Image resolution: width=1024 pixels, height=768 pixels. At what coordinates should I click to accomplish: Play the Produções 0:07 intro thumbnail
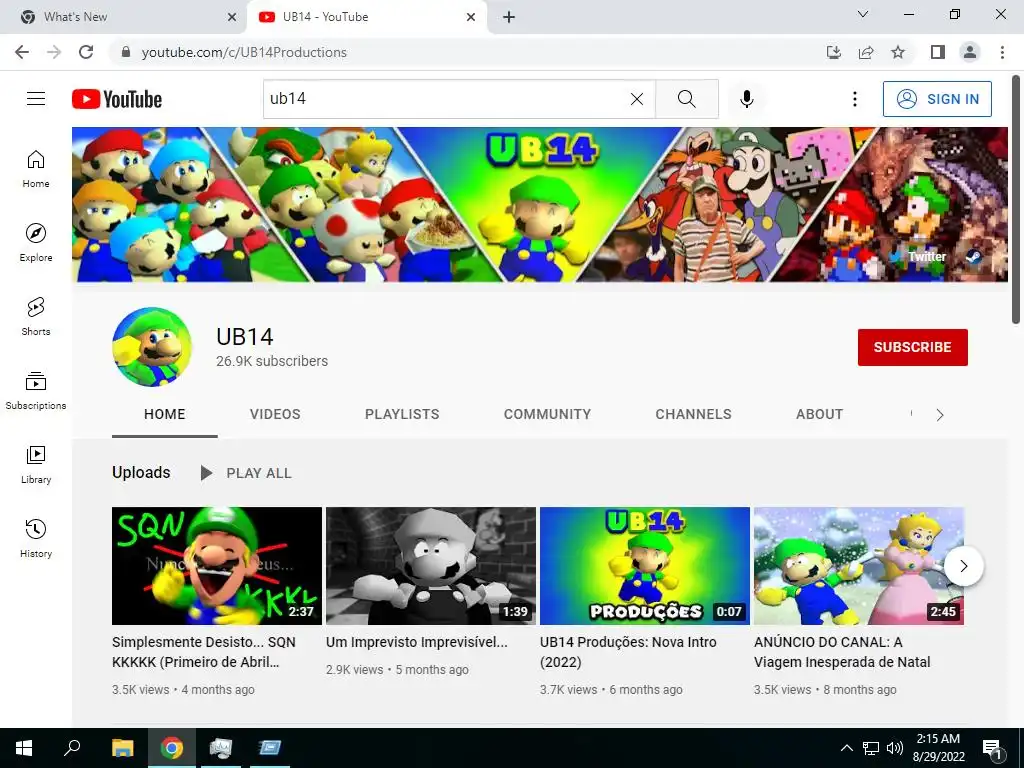(x=645, y=566)
